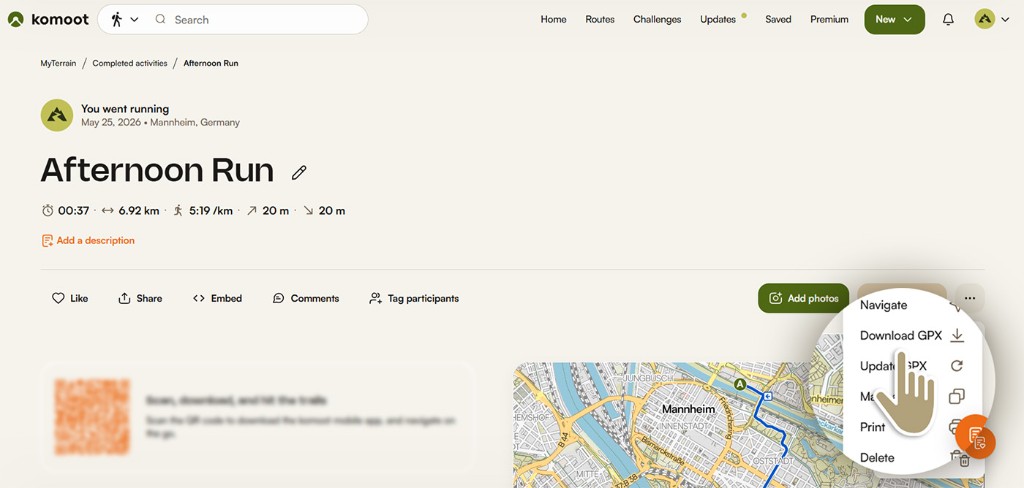This screenshot has width=1024, height=488.
Task: Open the hiking sport type dropdown
Action: [125, 20]
